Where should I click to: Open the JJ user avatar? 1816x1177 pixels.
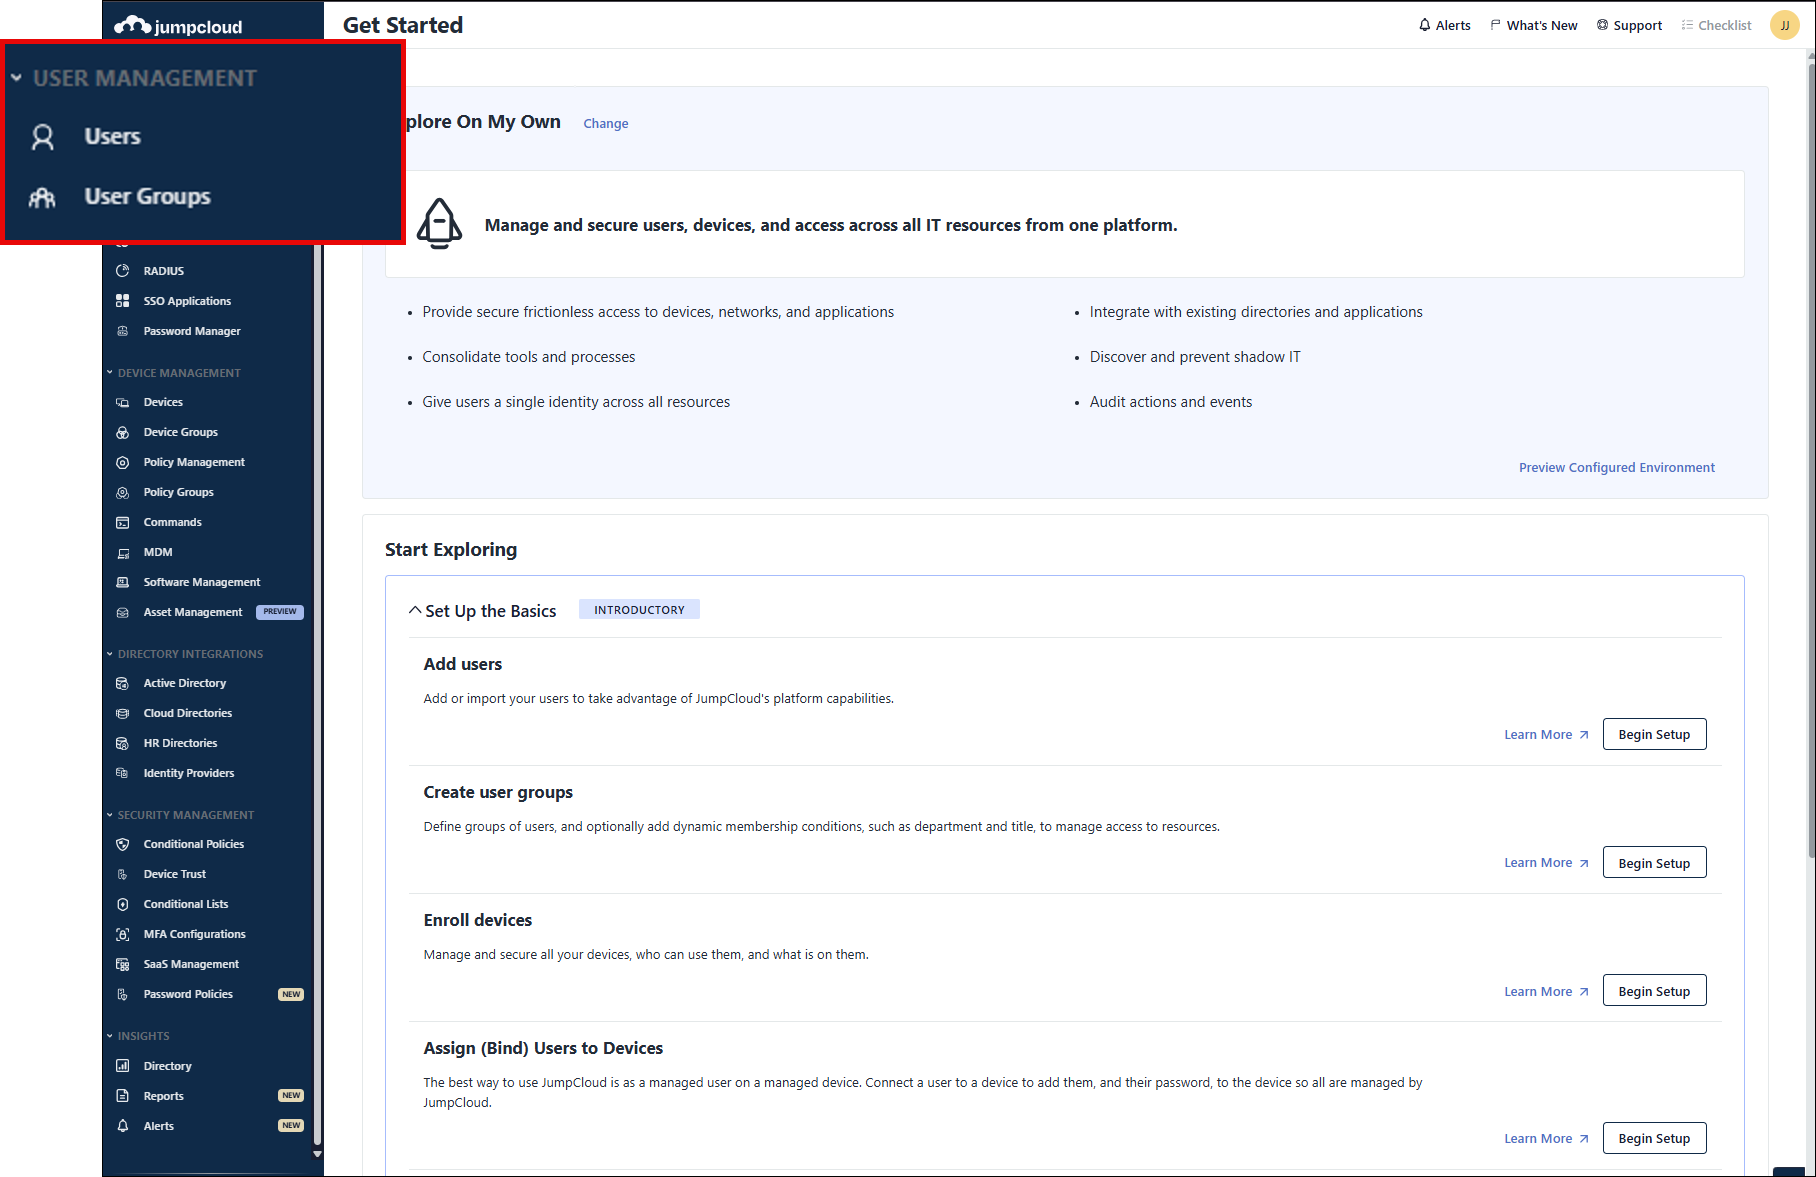tap(1784, 25)
